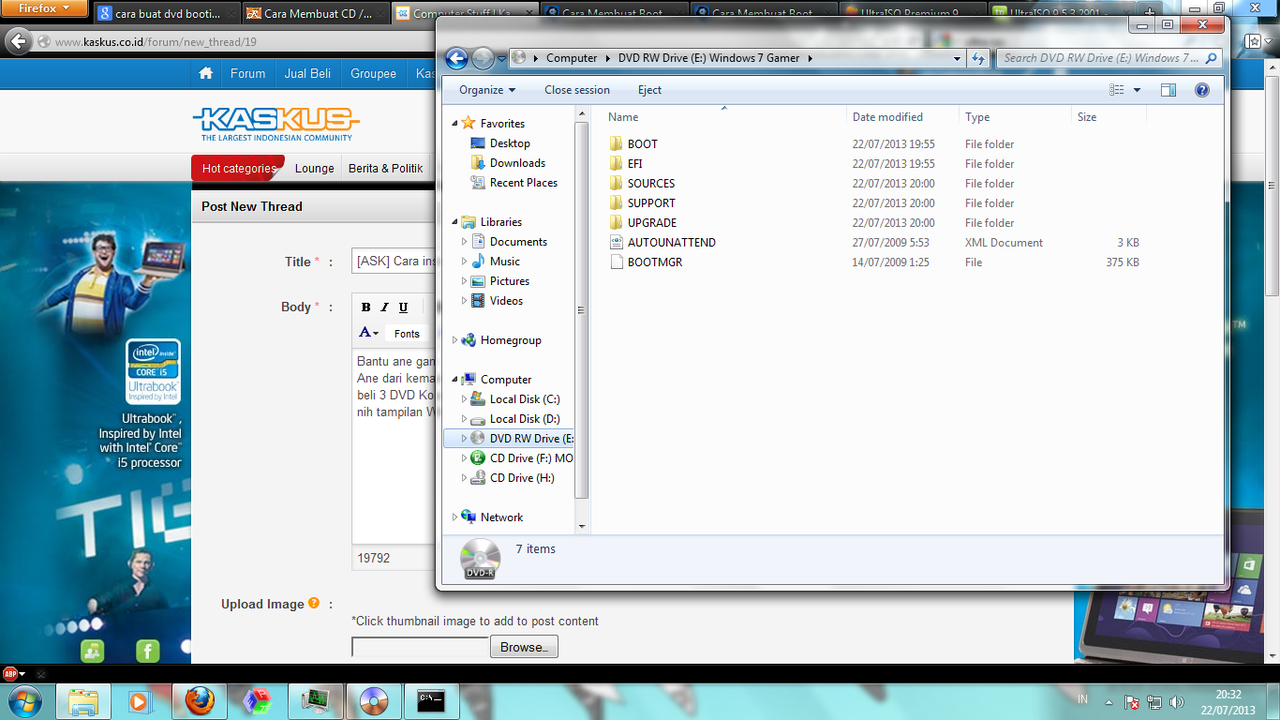Open the UltraISO disc taskbar icon
1280x720 pixels.
pyautogui.click(x=374, y=701)
